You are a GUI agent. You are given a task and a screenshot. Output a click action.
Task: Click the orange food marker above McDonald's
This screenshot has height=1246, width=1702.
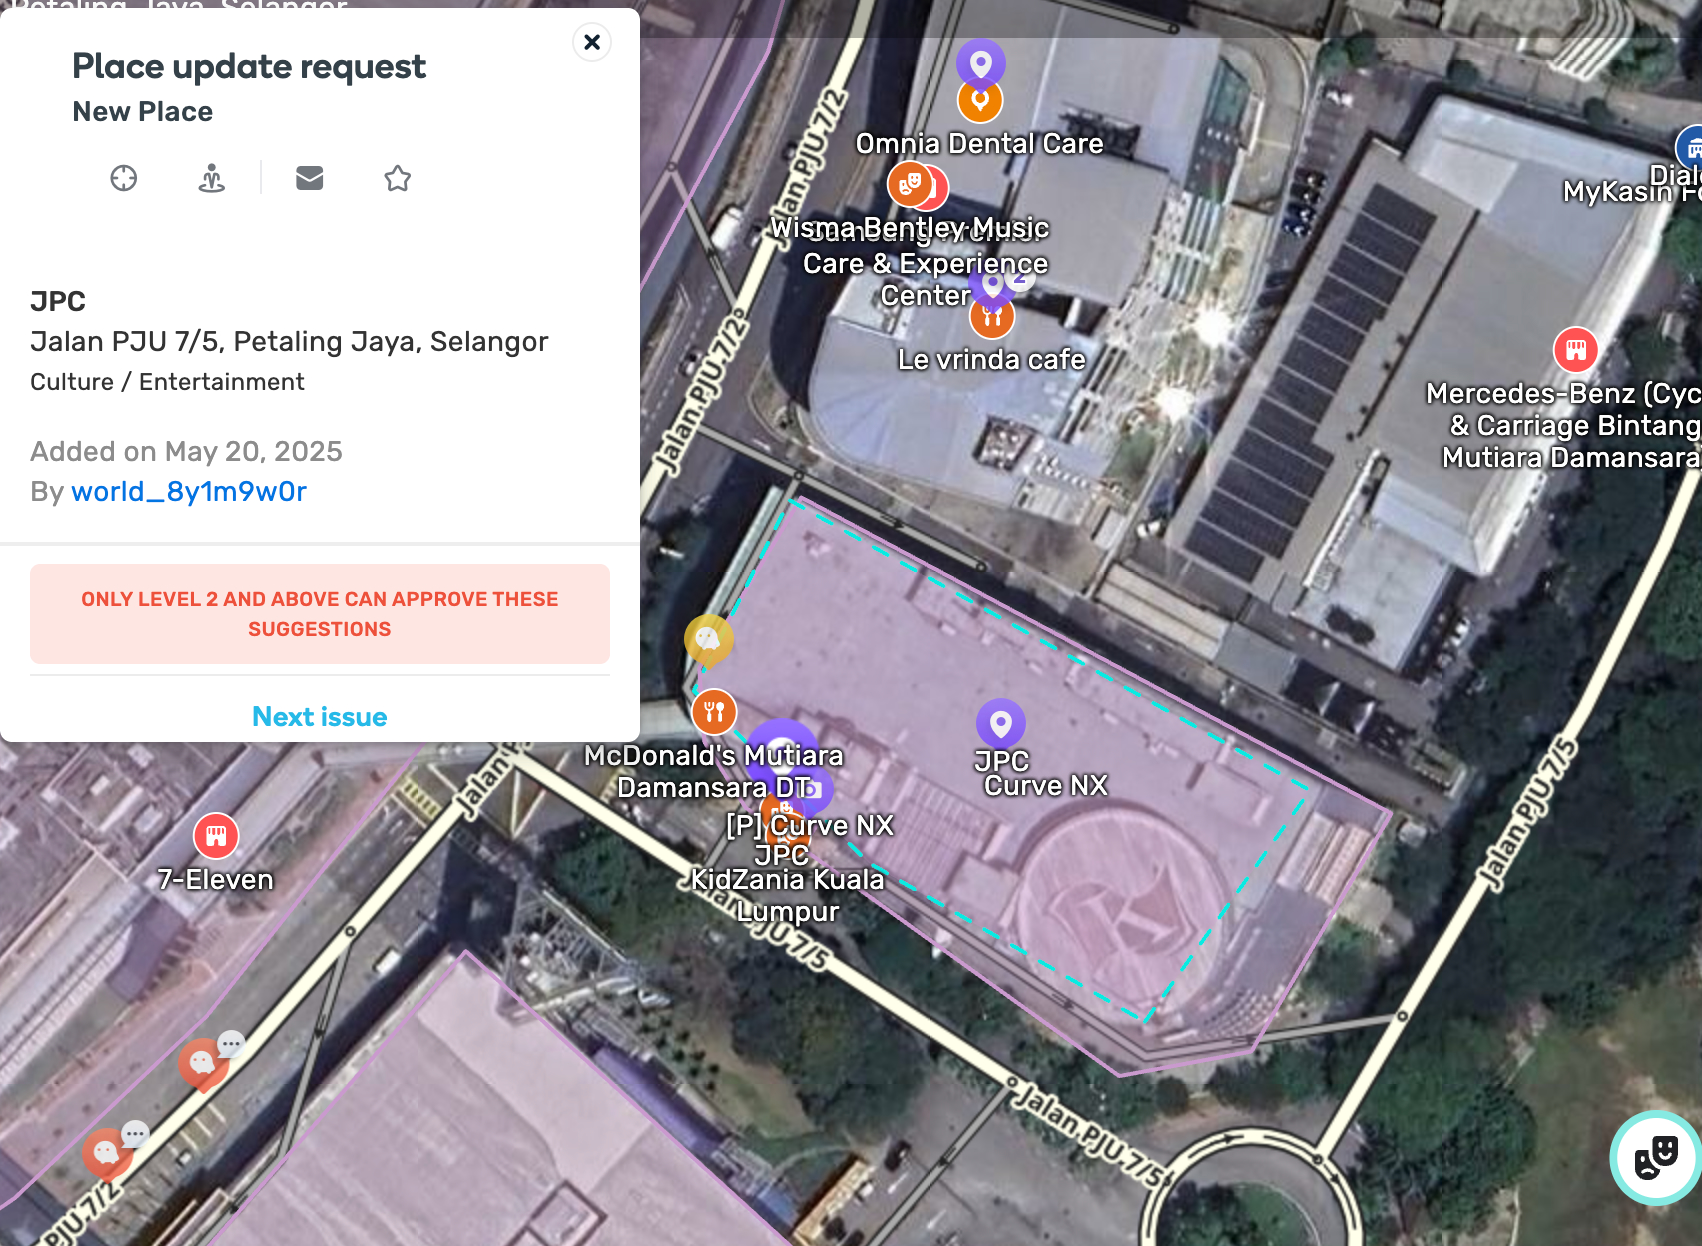pyautogui.click(x=714, y=712)
